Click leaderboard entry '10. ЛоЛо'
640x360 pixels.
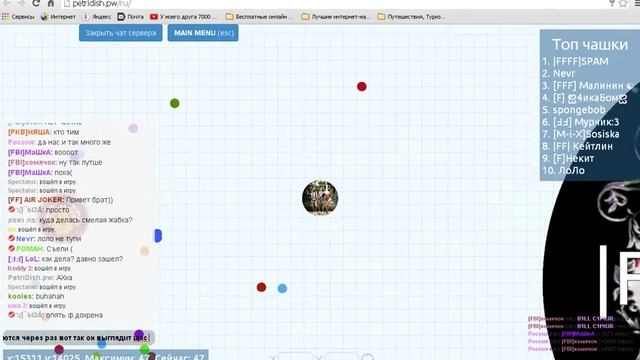564,171
